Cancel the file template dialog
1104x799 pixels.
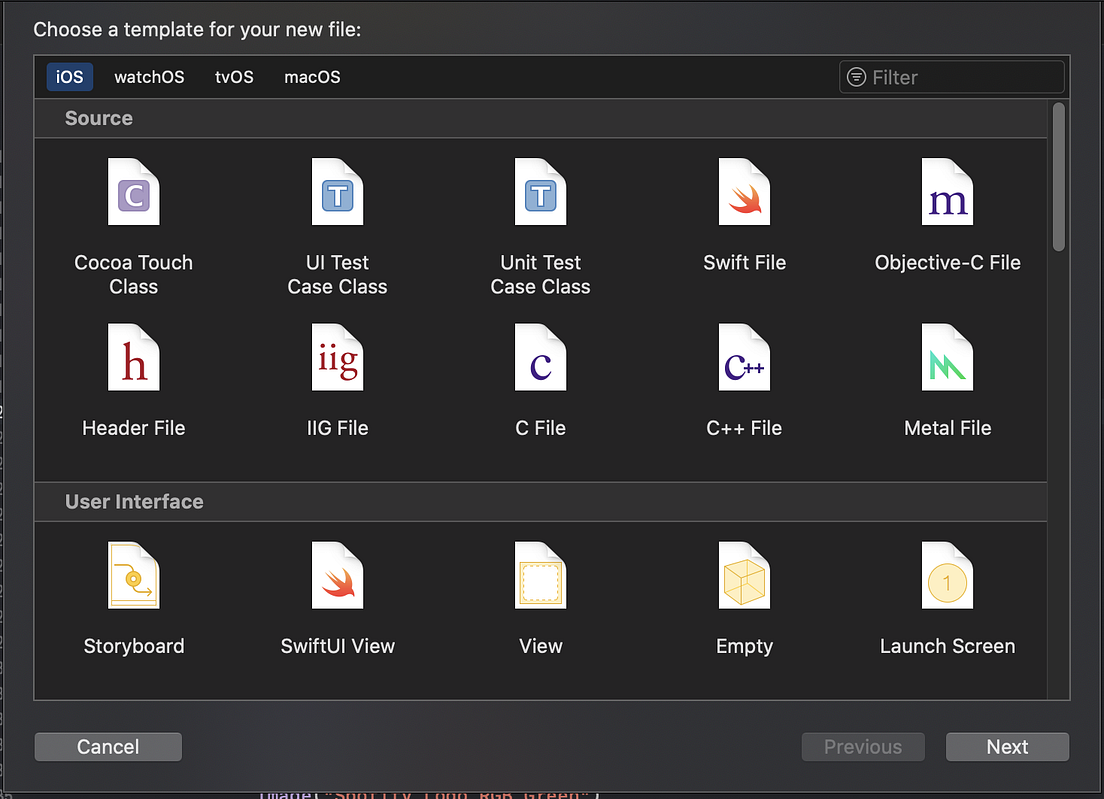point(107,746)
